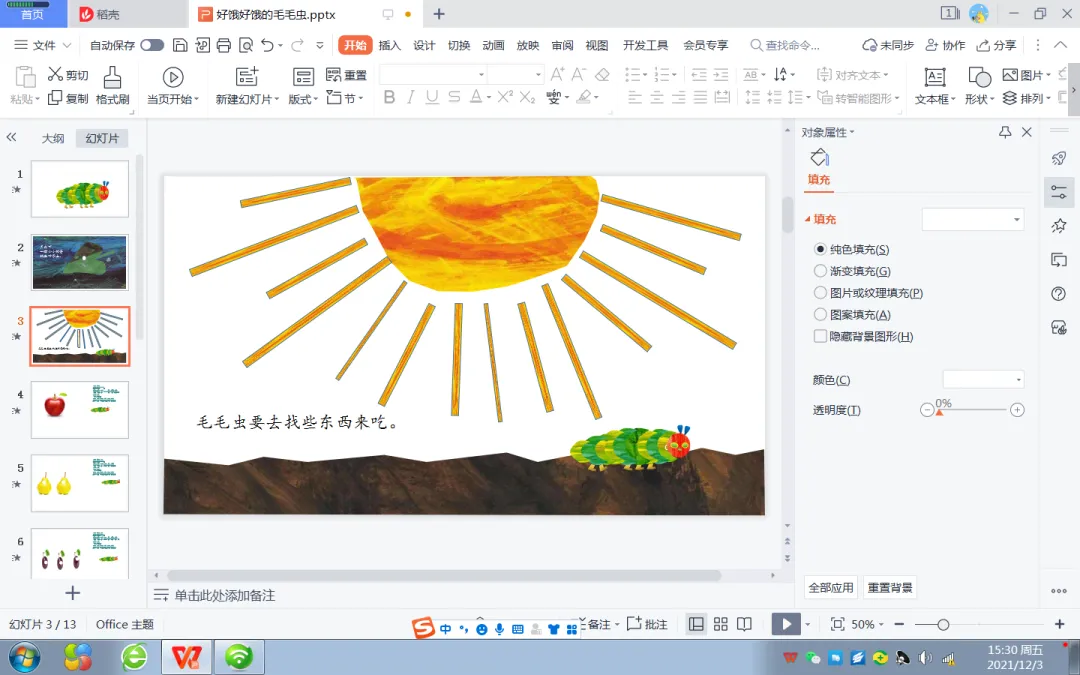
Task: Open the Insert (插入) ribbon tab
Action: point(389,45)
